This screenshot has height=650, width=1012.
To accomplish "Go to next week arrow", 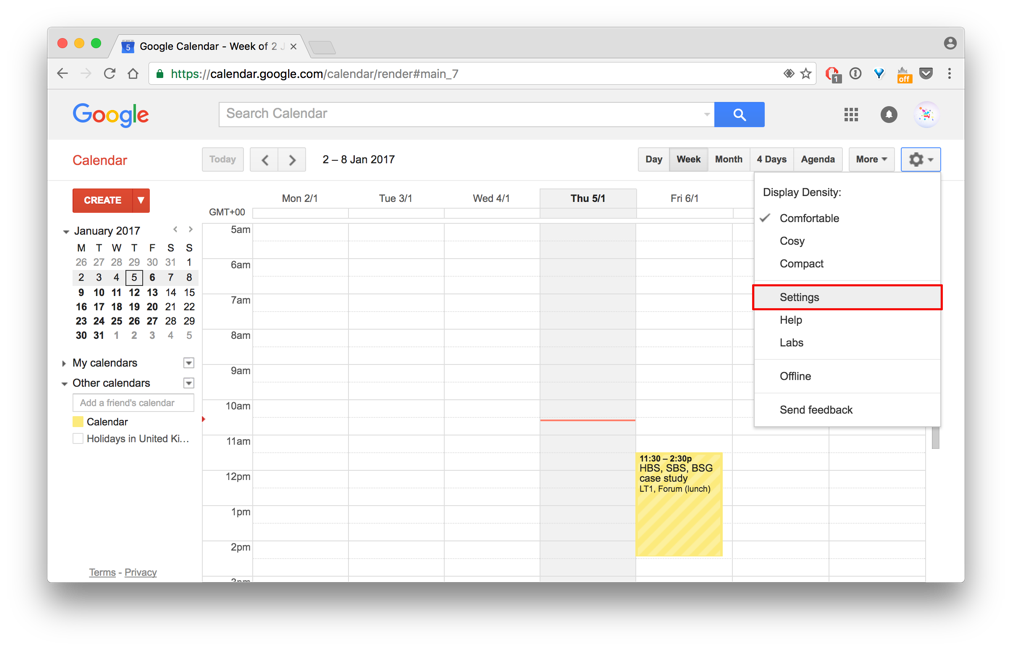I will 292,159.
